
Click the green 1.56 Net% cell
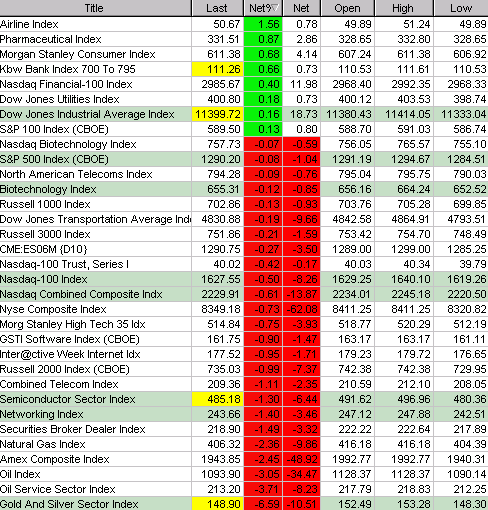click(x=263, y=24)
